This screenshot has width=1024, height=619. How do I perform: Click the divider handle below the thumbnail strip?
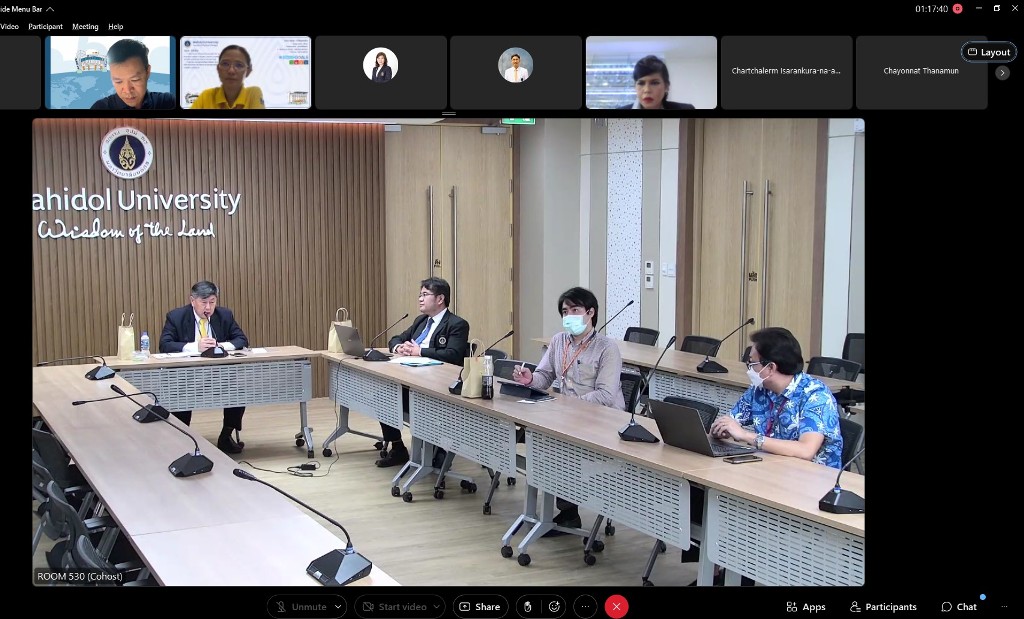click(x=449, y=114)
